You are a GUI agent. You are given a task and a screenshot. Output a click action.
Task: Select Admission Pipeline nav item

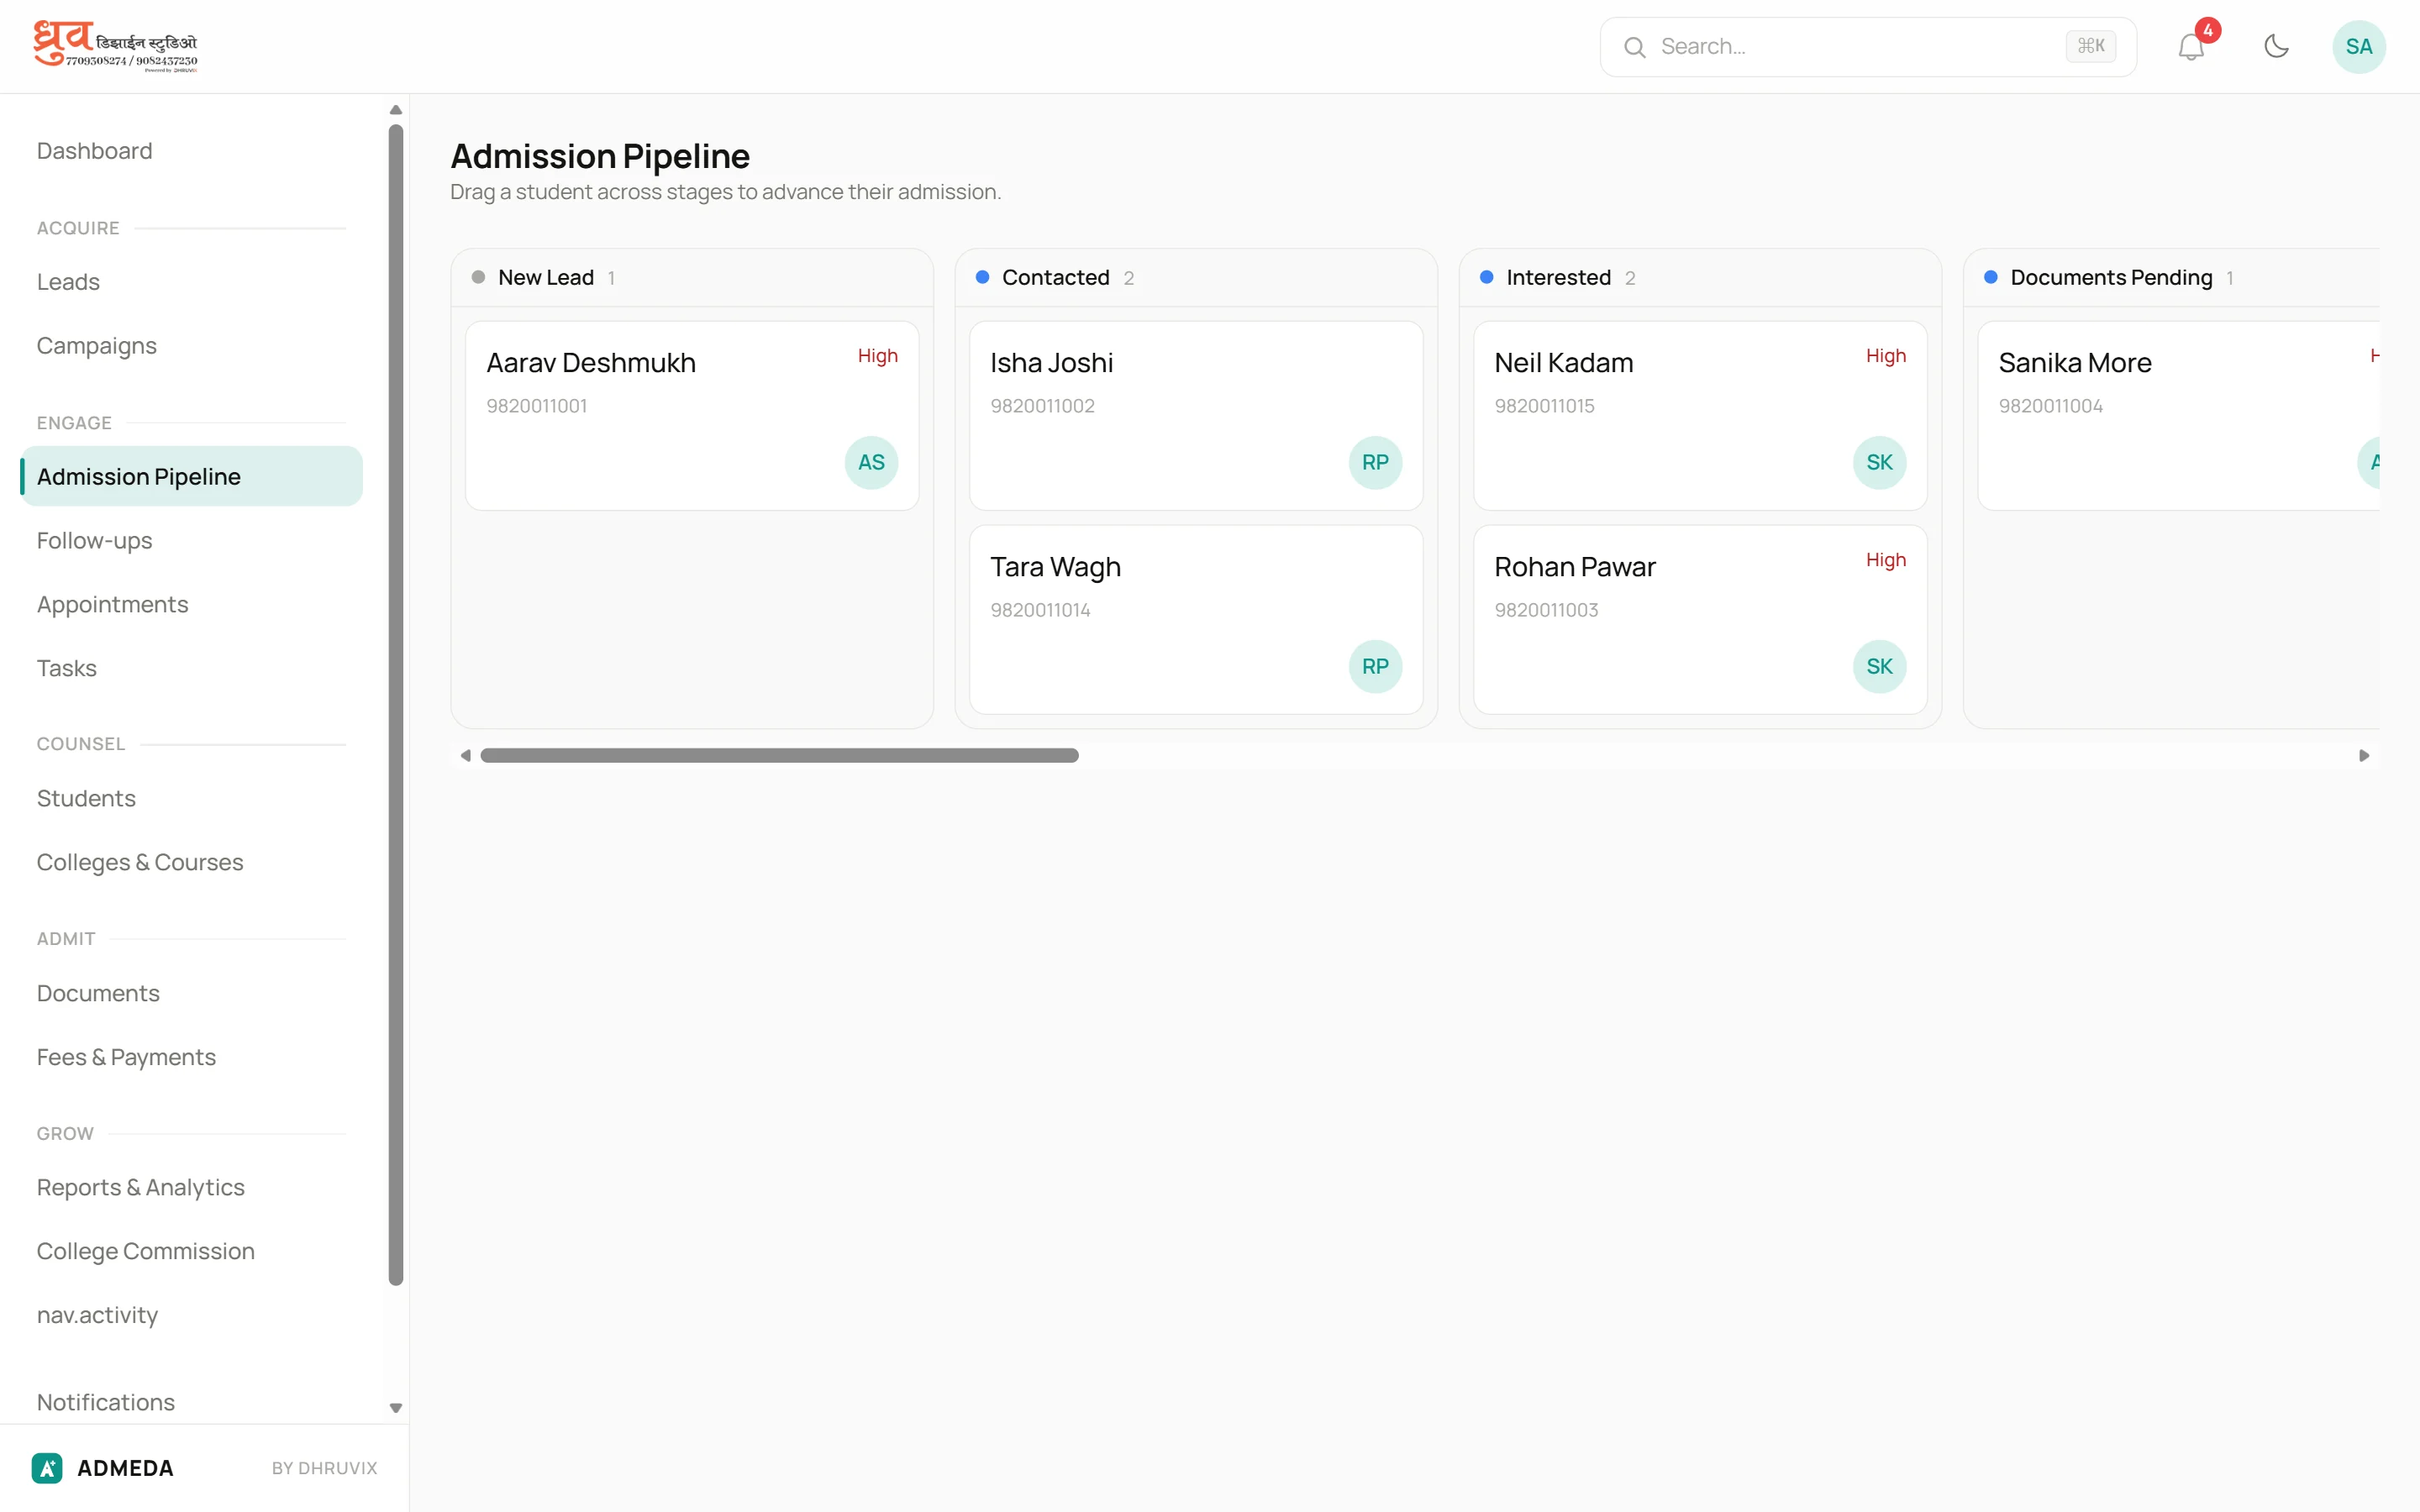click(191, 476)
